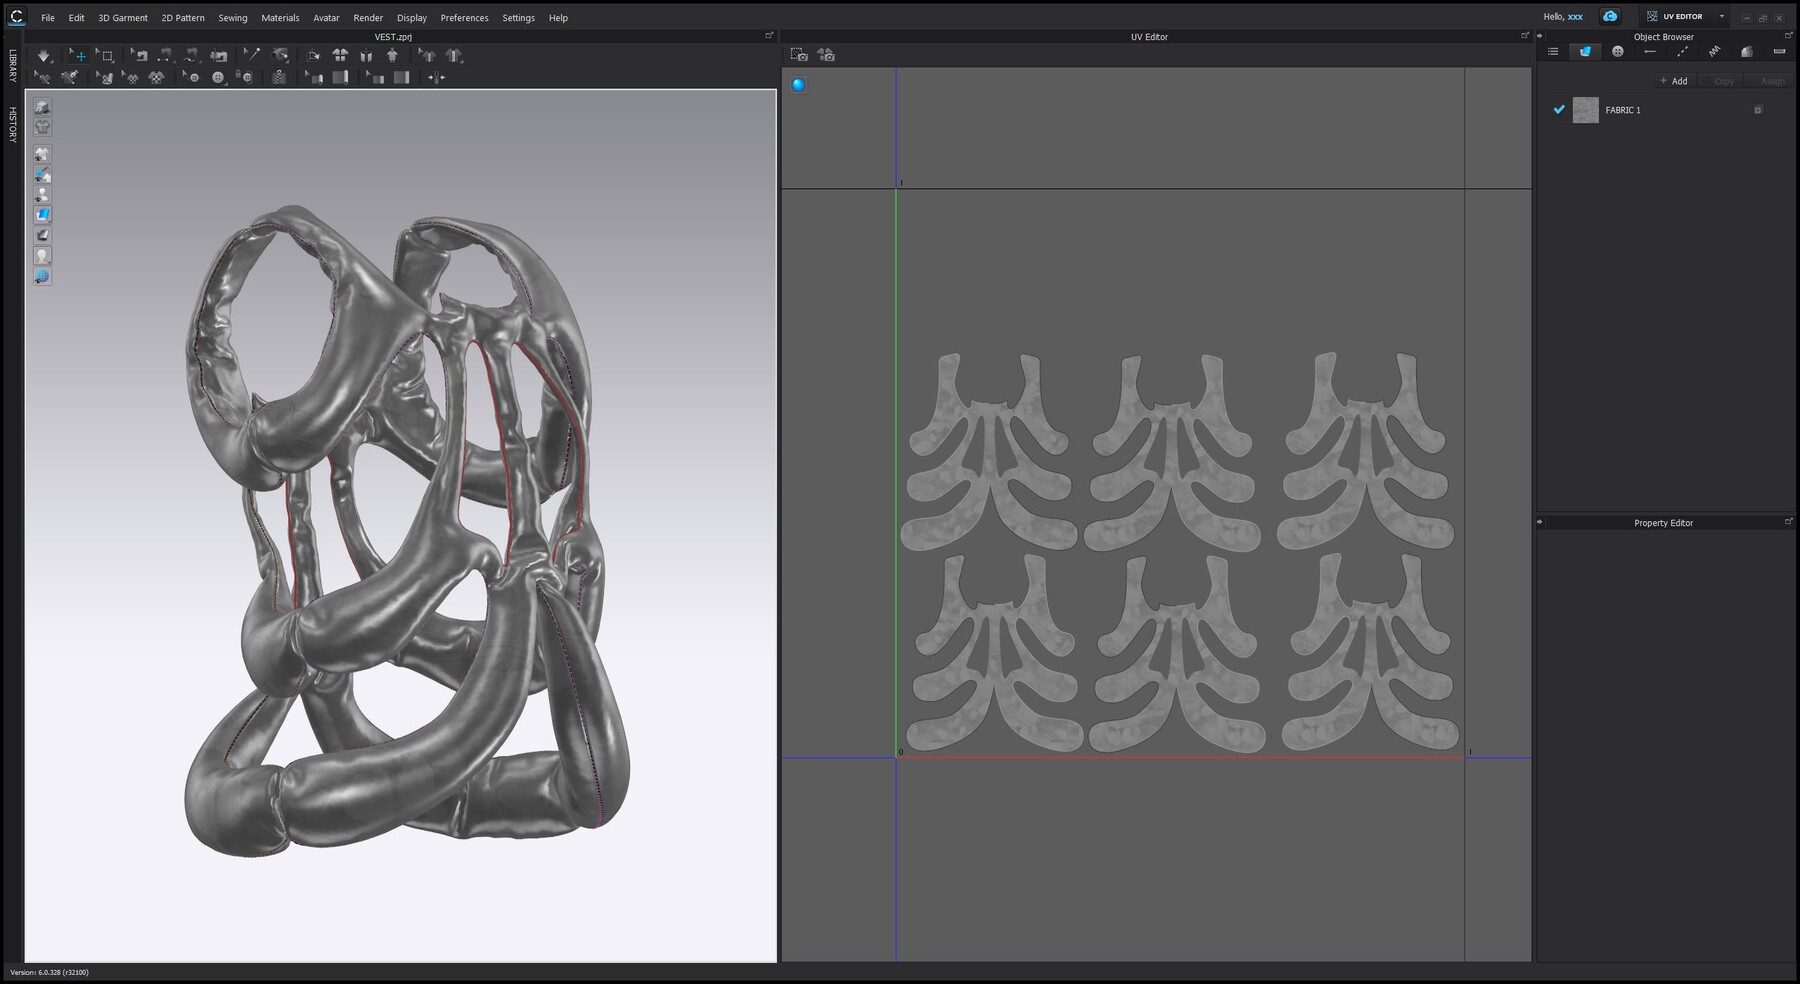The height and width of the screenshot is (984, 1800).
Task: Open the Topstitch section of the Object Browser
Action: click(1682, 51)
